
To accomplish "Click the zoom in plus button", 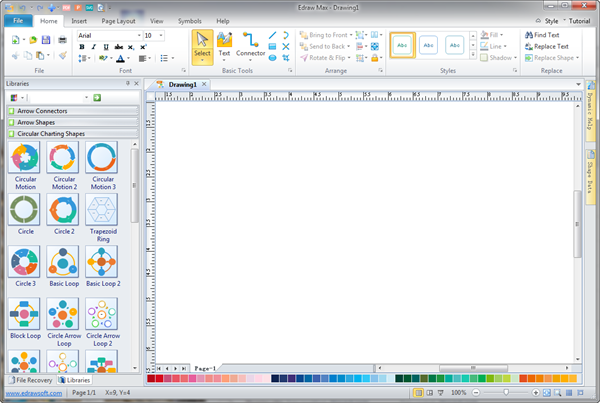I will (540, 394).
